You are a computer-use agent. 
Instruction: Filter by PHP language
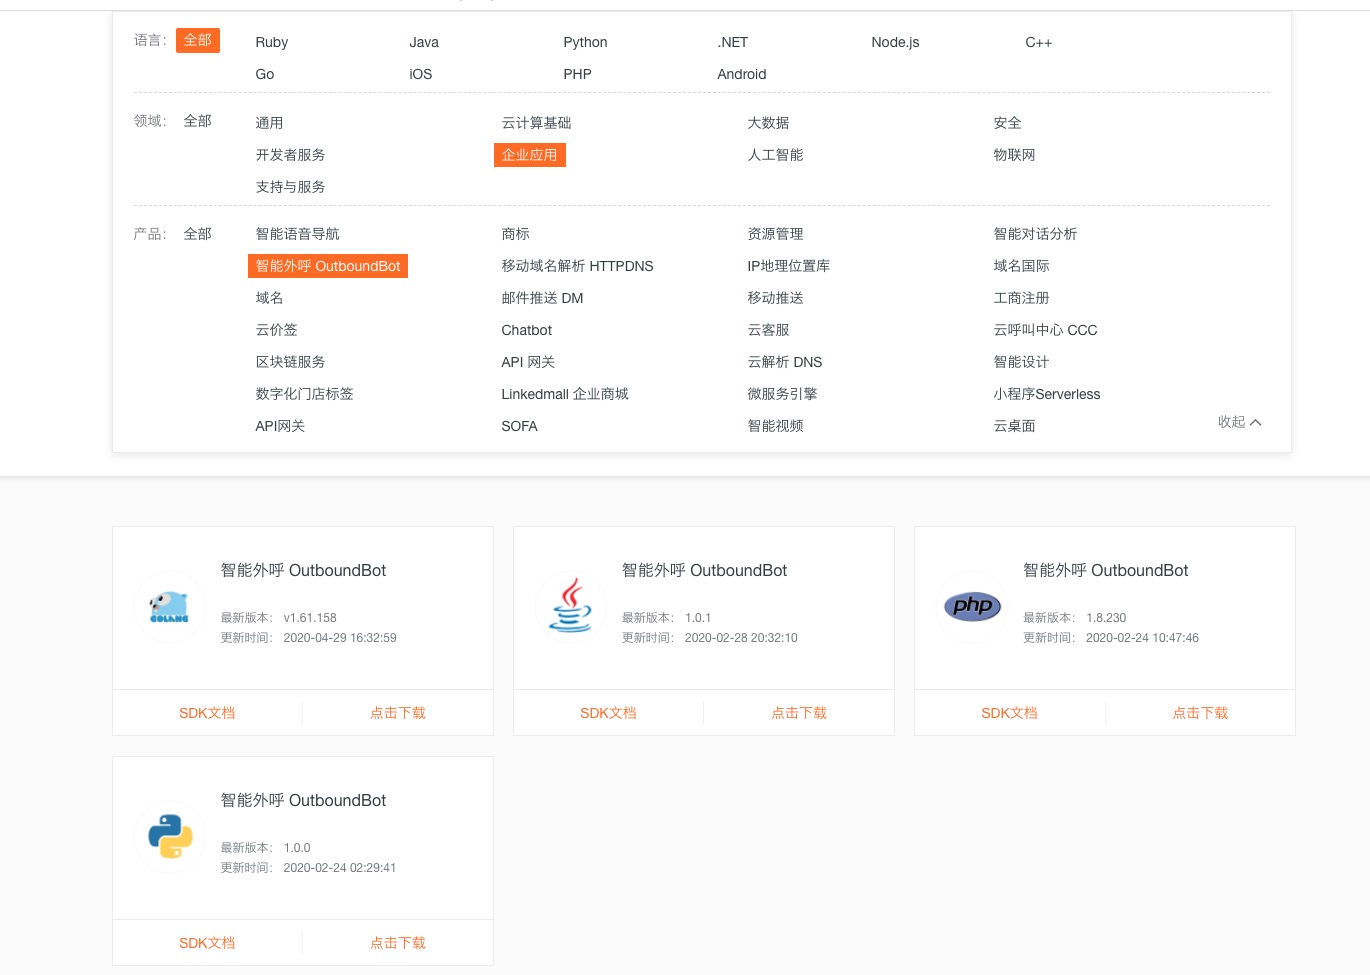[577, 74]
